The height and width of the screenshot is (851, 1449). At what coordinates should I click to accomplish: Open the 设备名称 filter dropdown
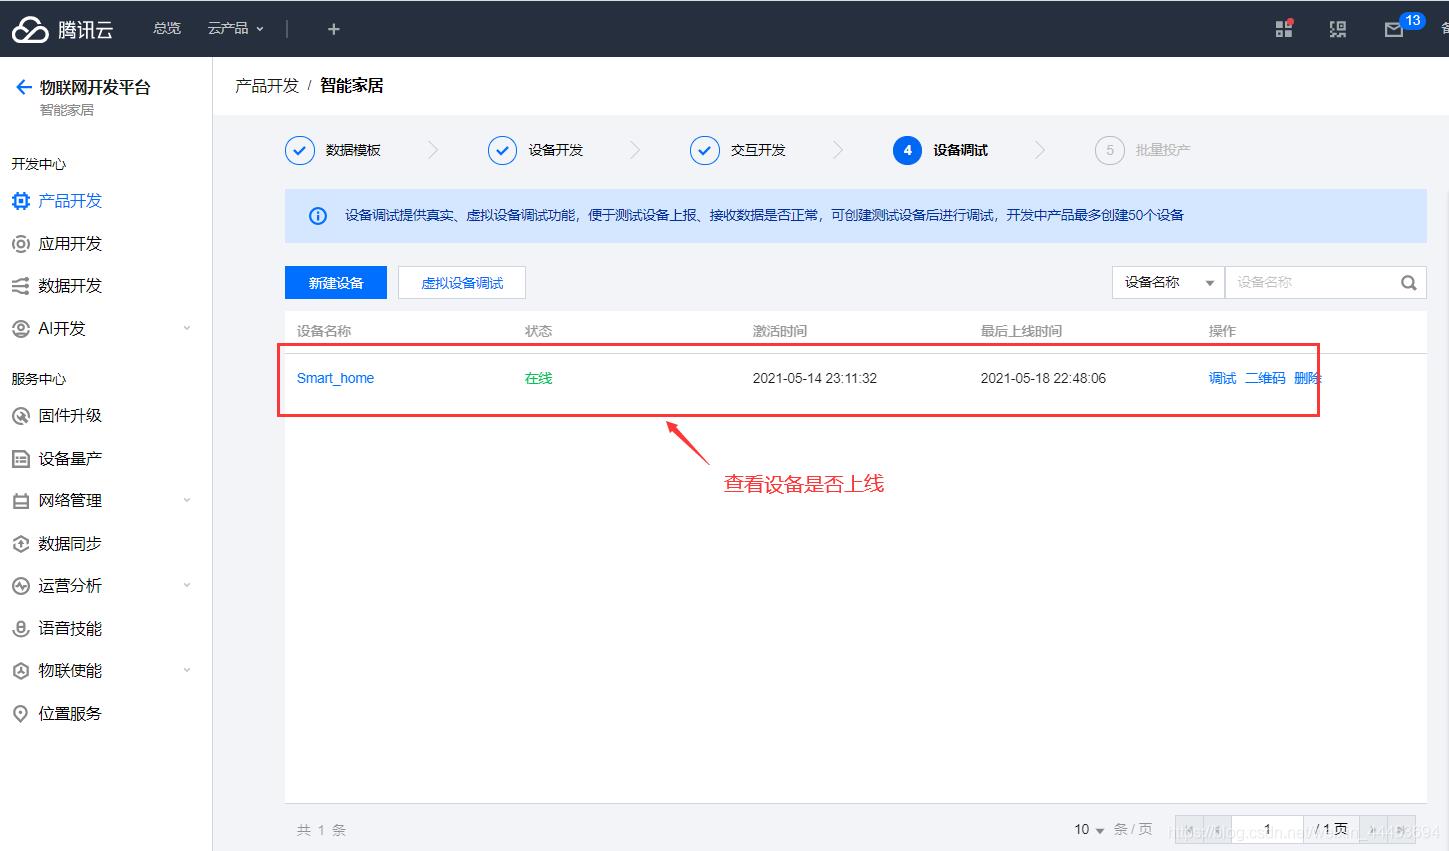pyautogui.click(x=1168, y=283)
